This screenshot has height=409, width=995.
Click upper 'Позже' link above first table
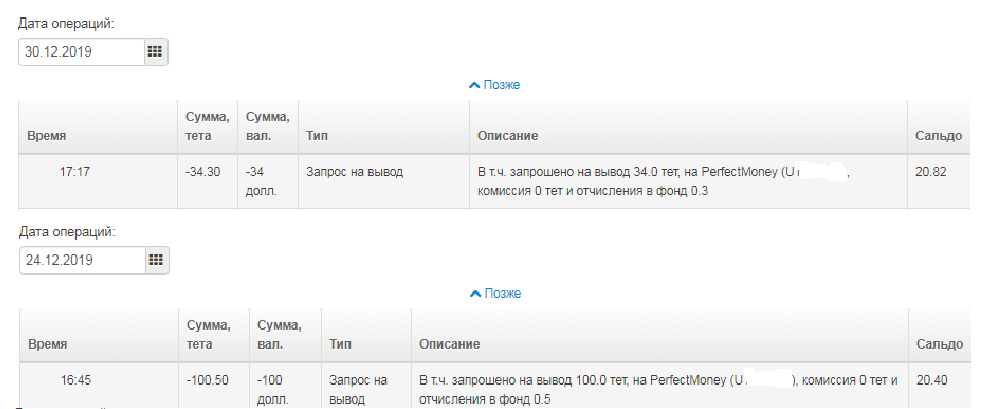click(501, 85)
